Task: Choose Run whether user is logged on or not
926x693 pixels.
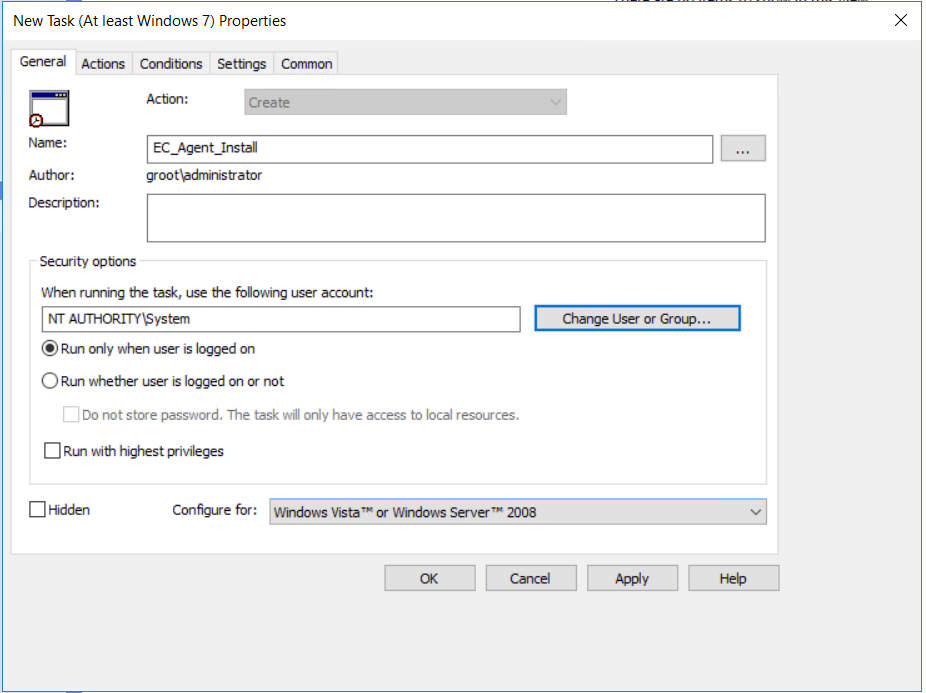Action: tap(49, 381)
